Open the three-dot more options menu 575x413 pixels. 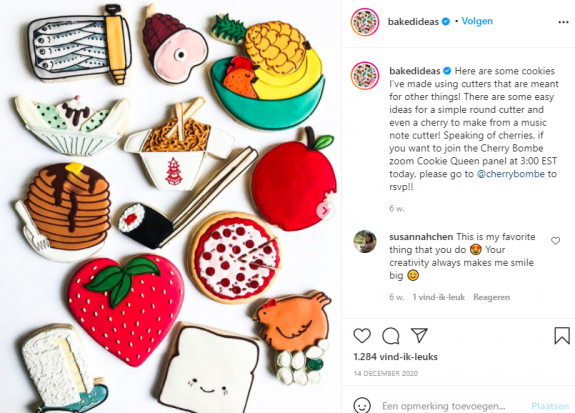[563, 22]
